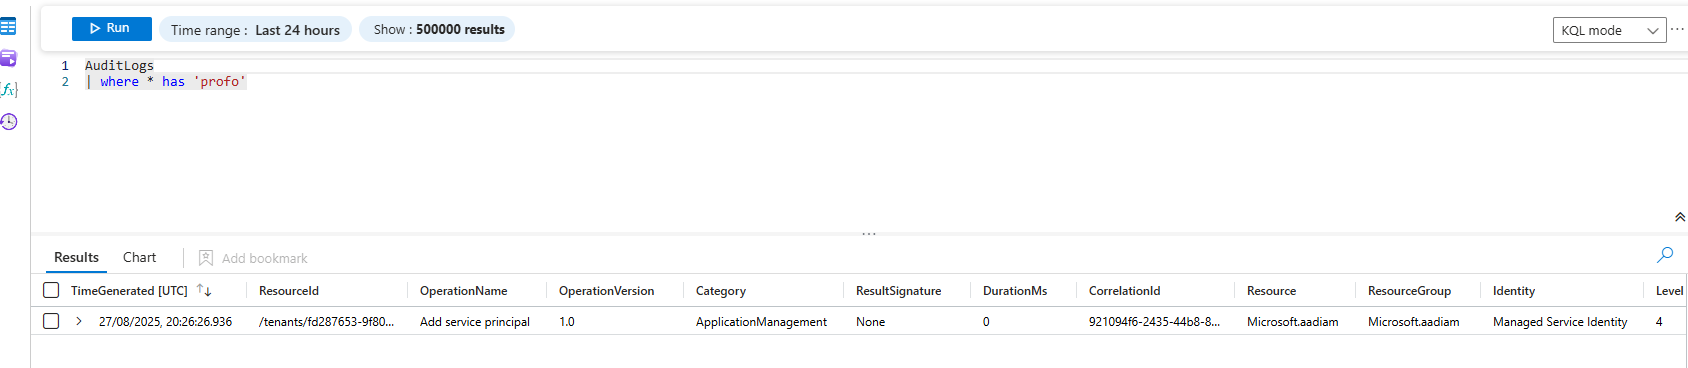Grab the pane splitter handle dots

[x=869, y=234]
